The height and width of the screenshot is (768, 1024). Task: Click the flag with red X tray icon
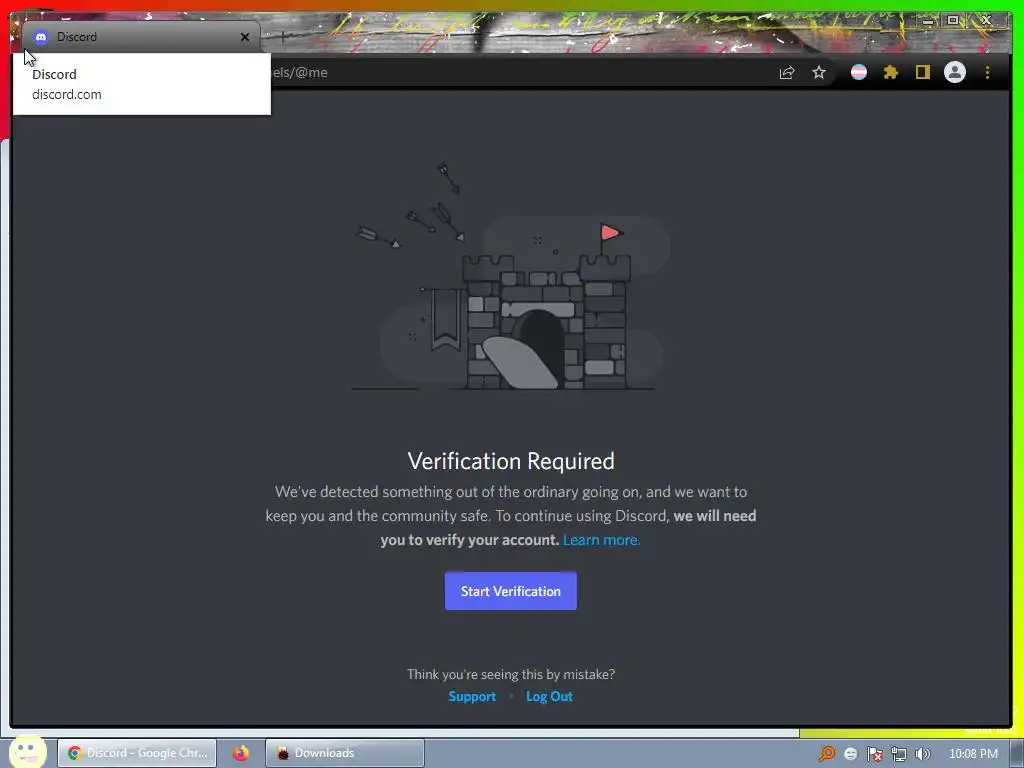tap(874, 754)
